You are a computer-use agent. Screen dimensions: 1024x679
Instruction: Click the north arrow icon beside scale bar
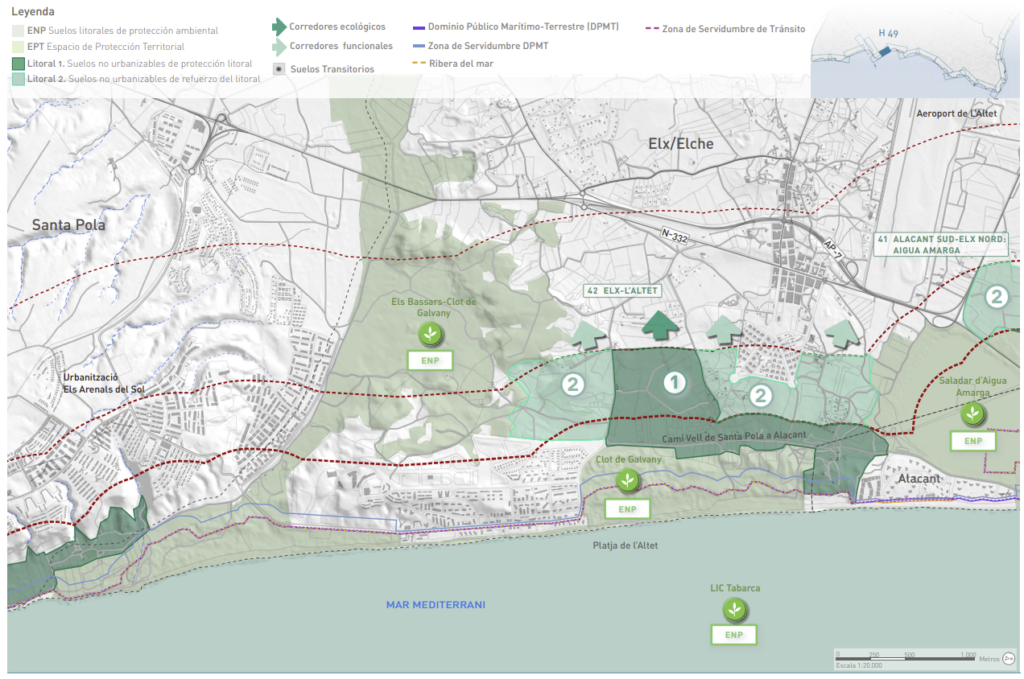[1008, 658]
